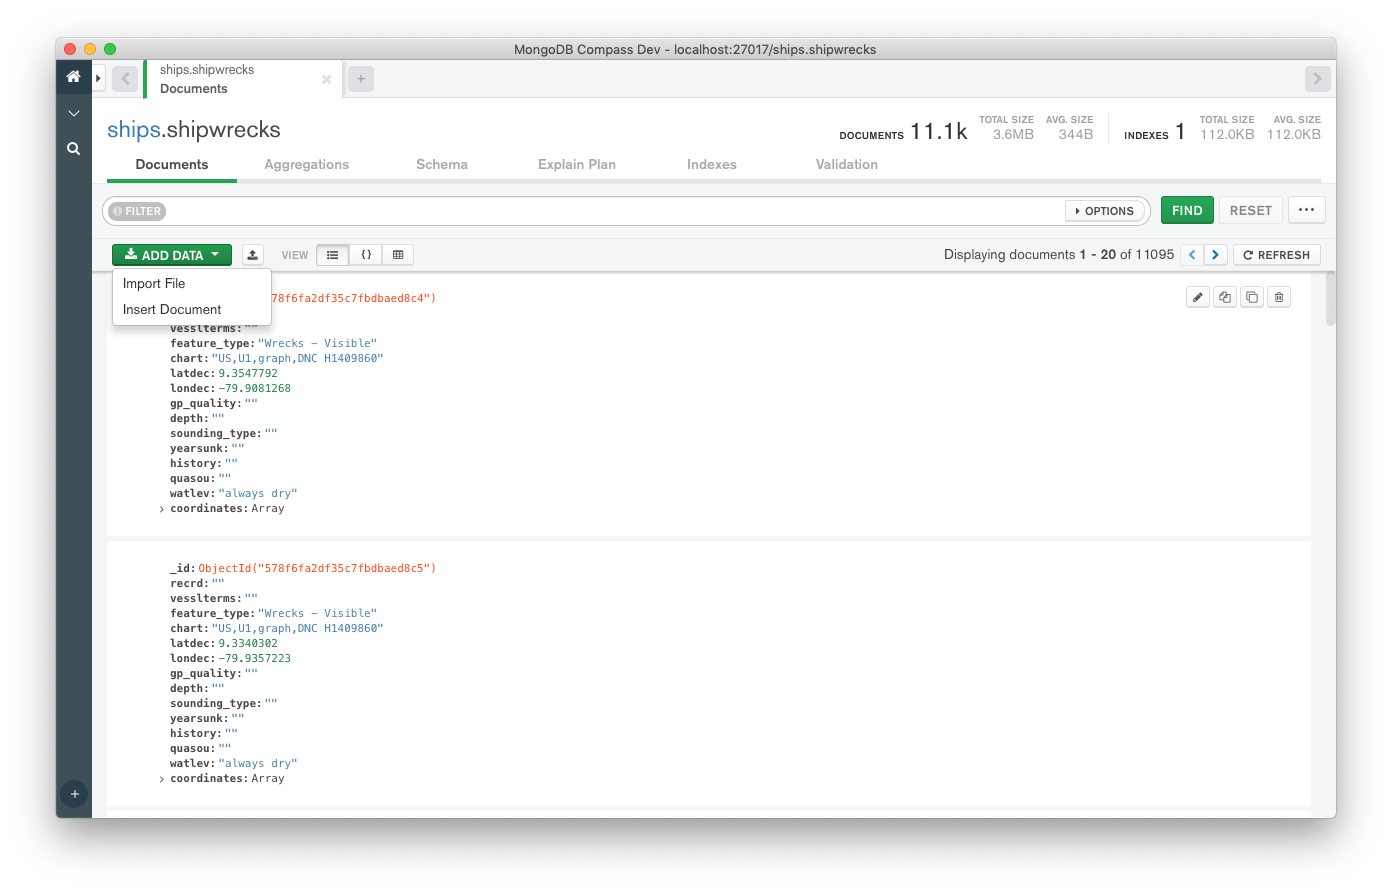1392x892 pixels.
Task: Open the ships database link in title
Action: [134, 130]
